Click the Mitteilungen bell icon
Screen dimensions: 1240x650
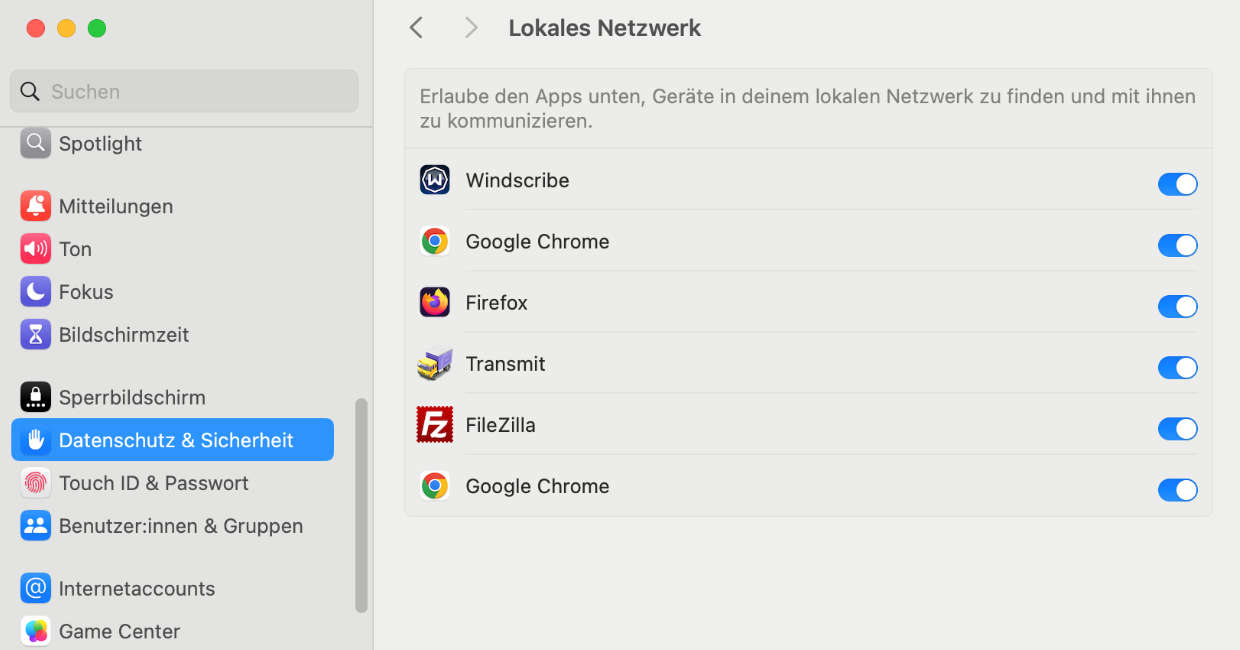point(35,207)
